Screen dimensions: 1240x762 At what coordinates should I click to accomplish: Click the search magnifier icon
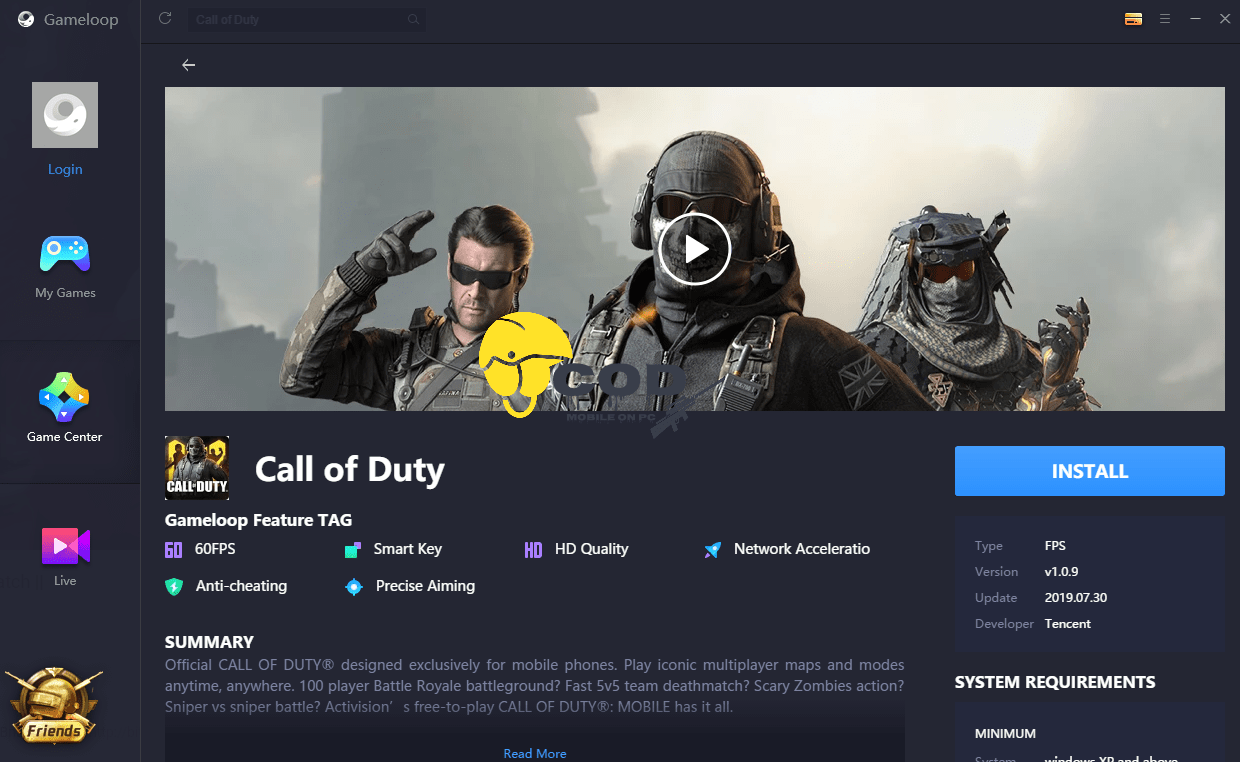(x=413, y=19)
